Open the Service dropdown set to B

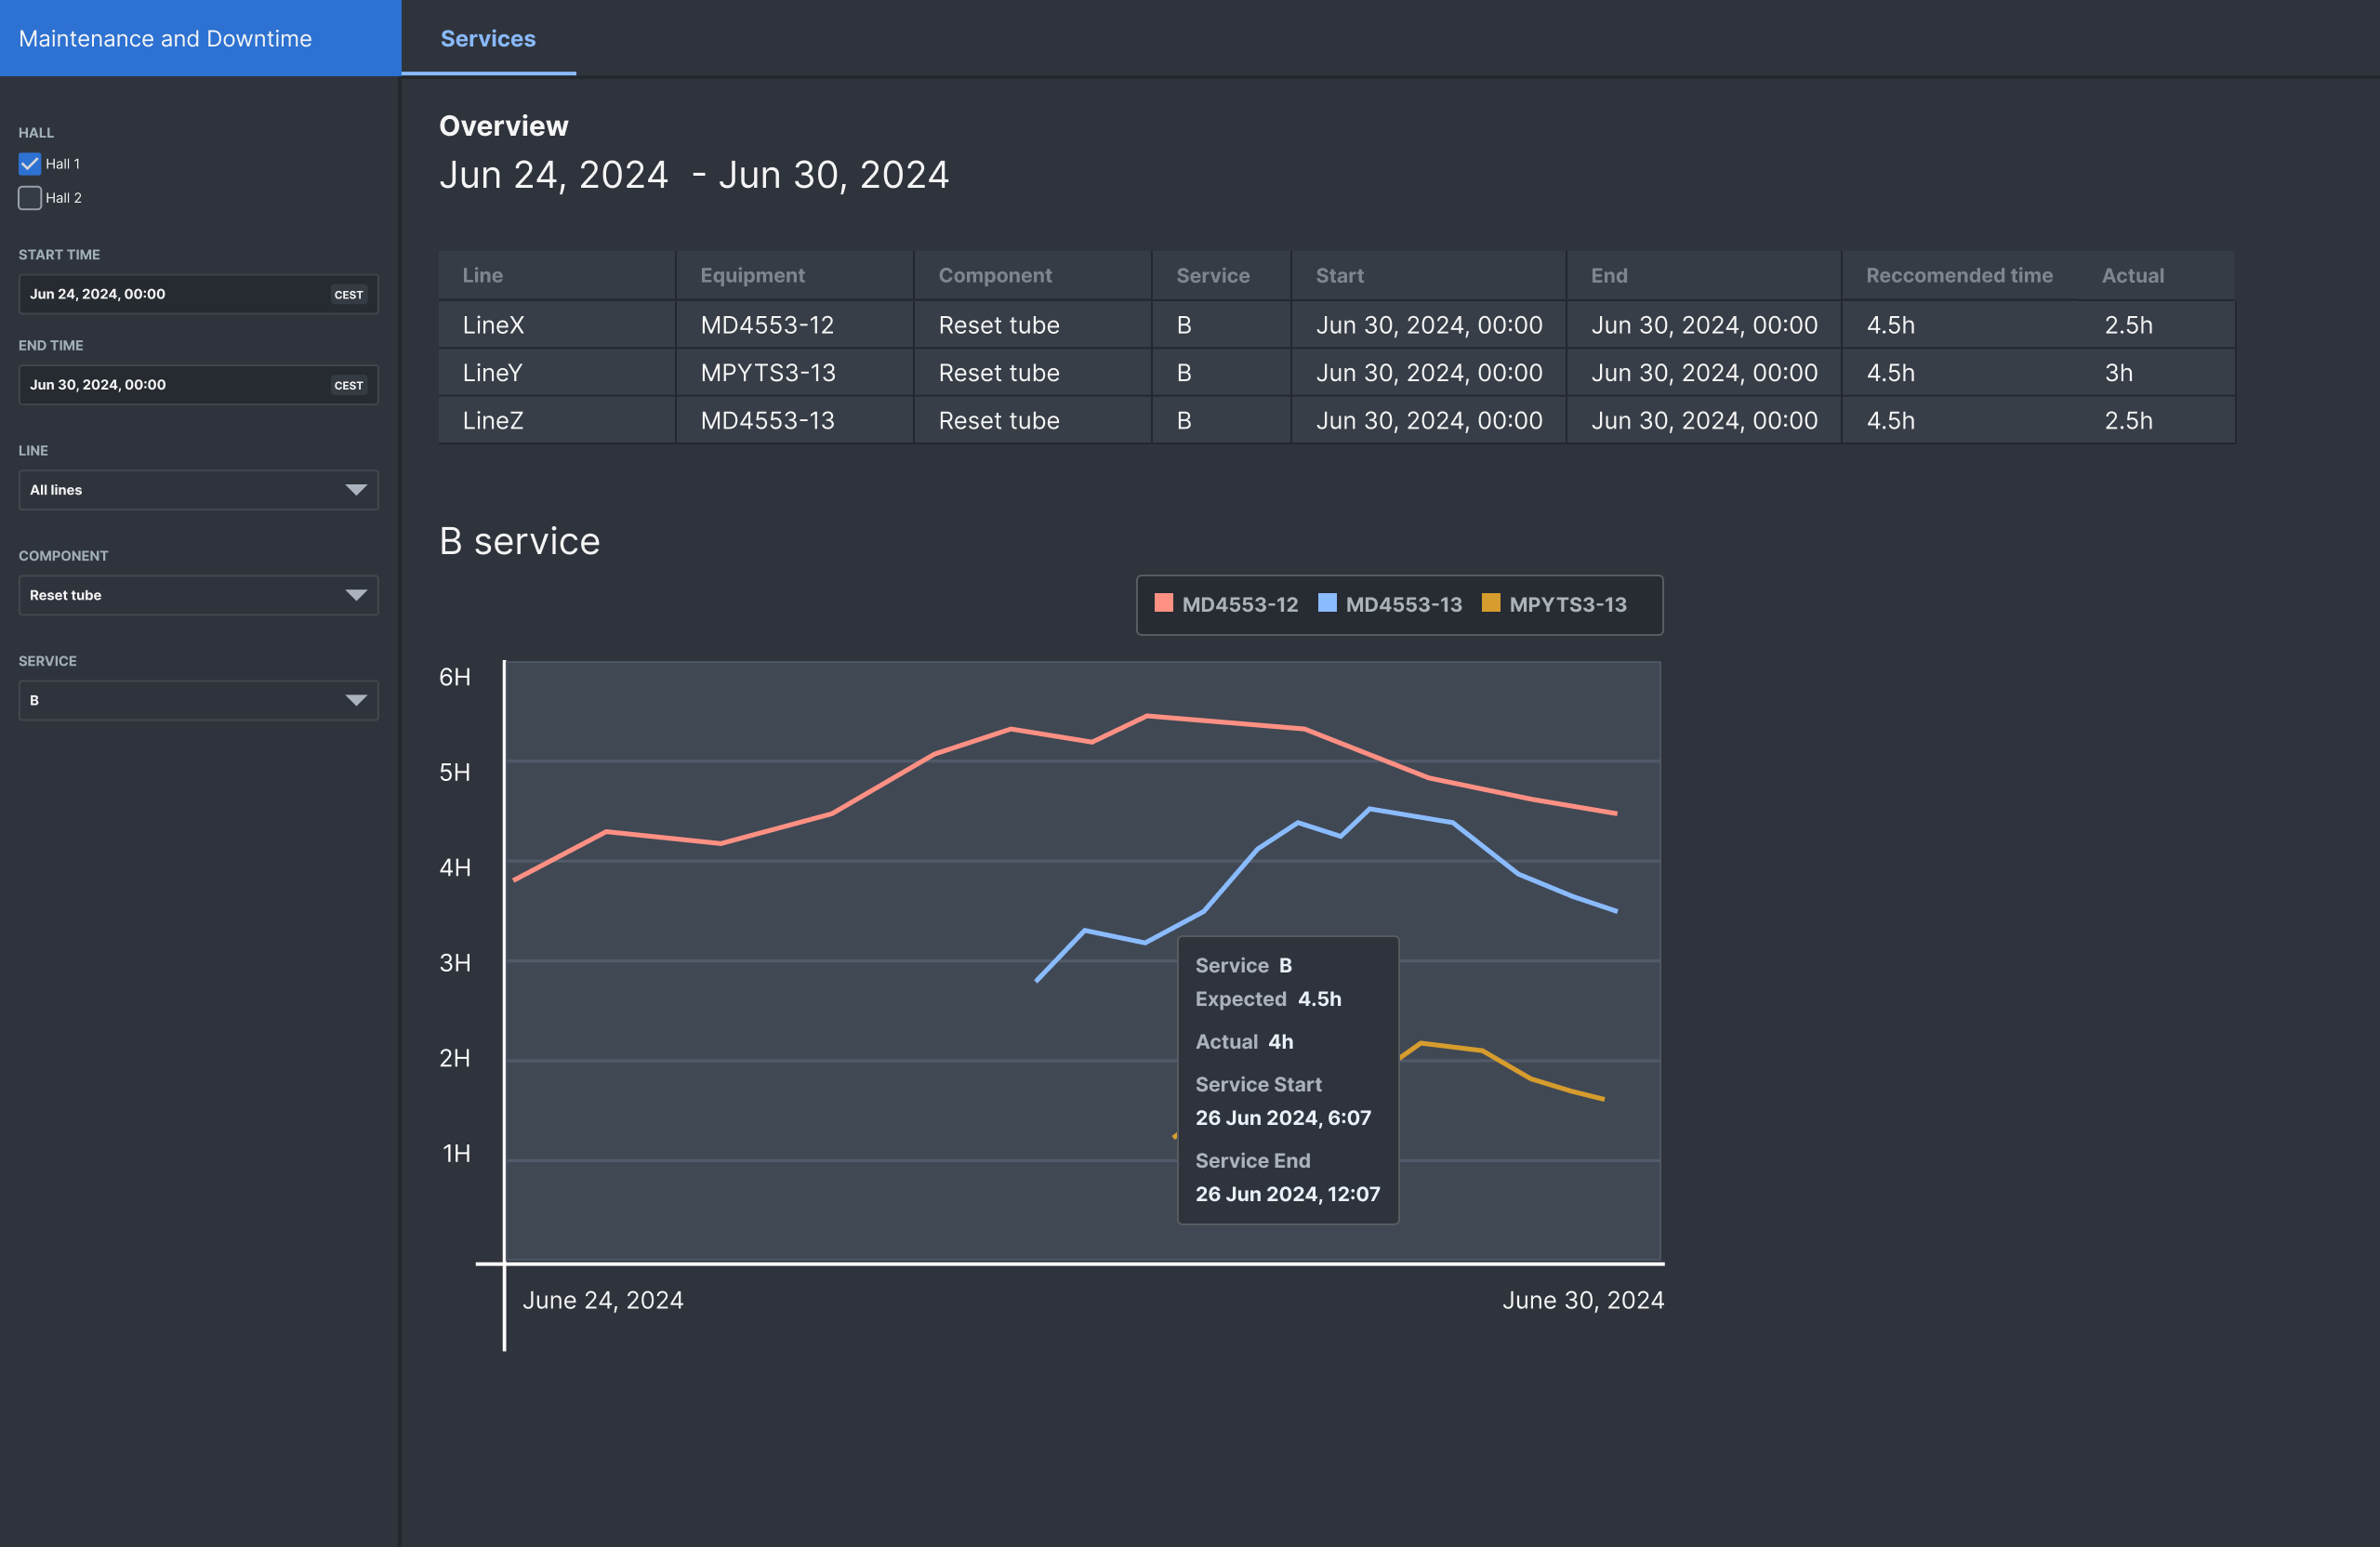(198, 700)
